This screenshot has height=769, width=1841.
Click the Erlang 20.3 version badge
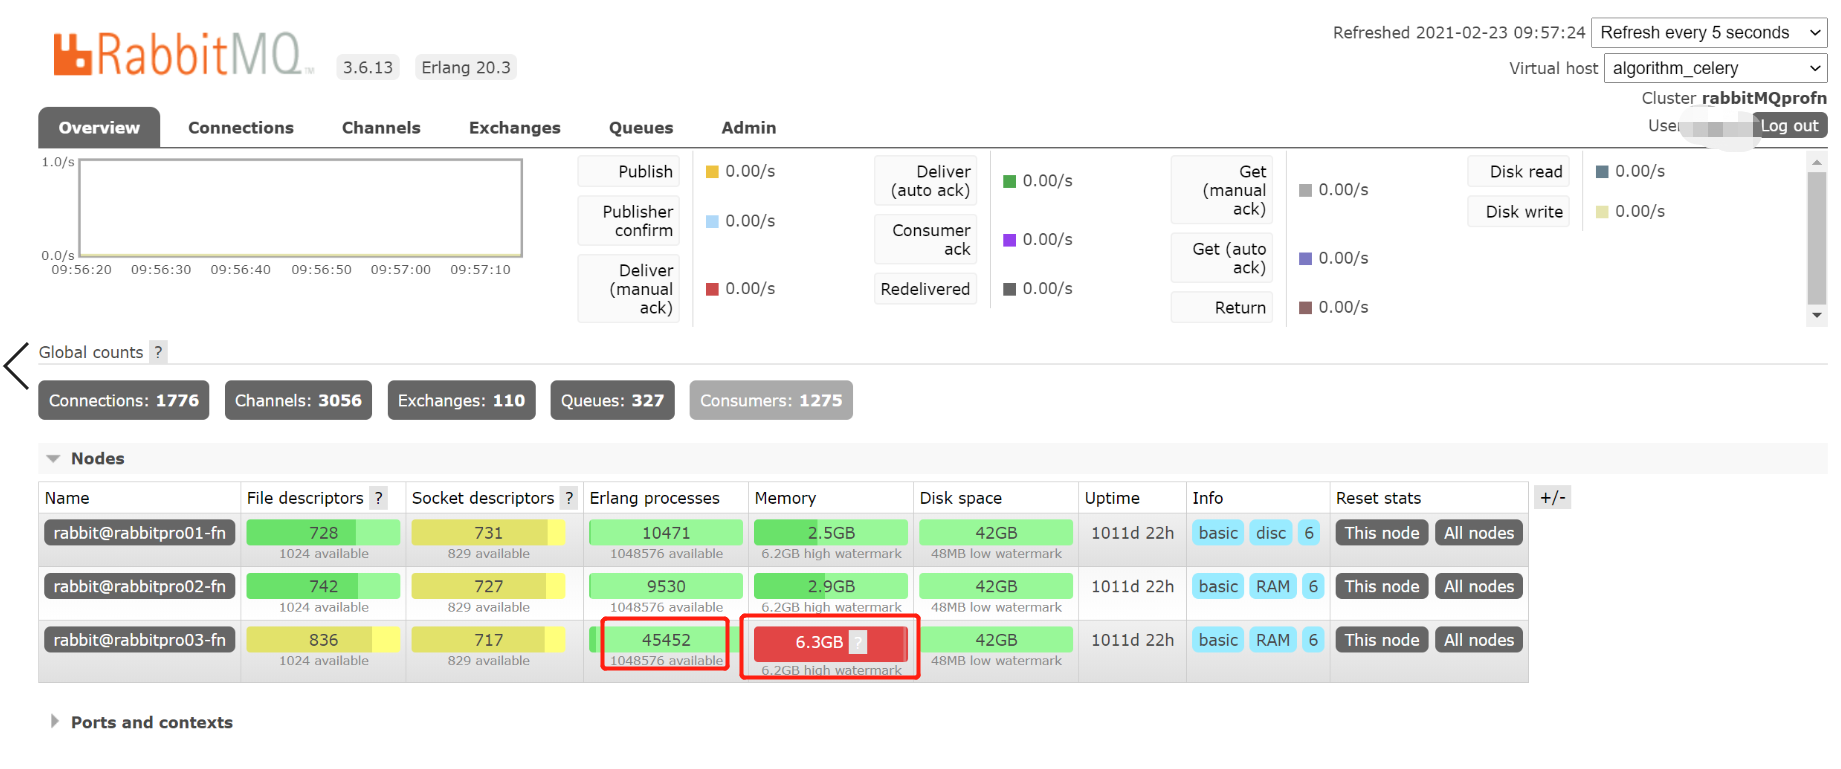tap(466, 67)
